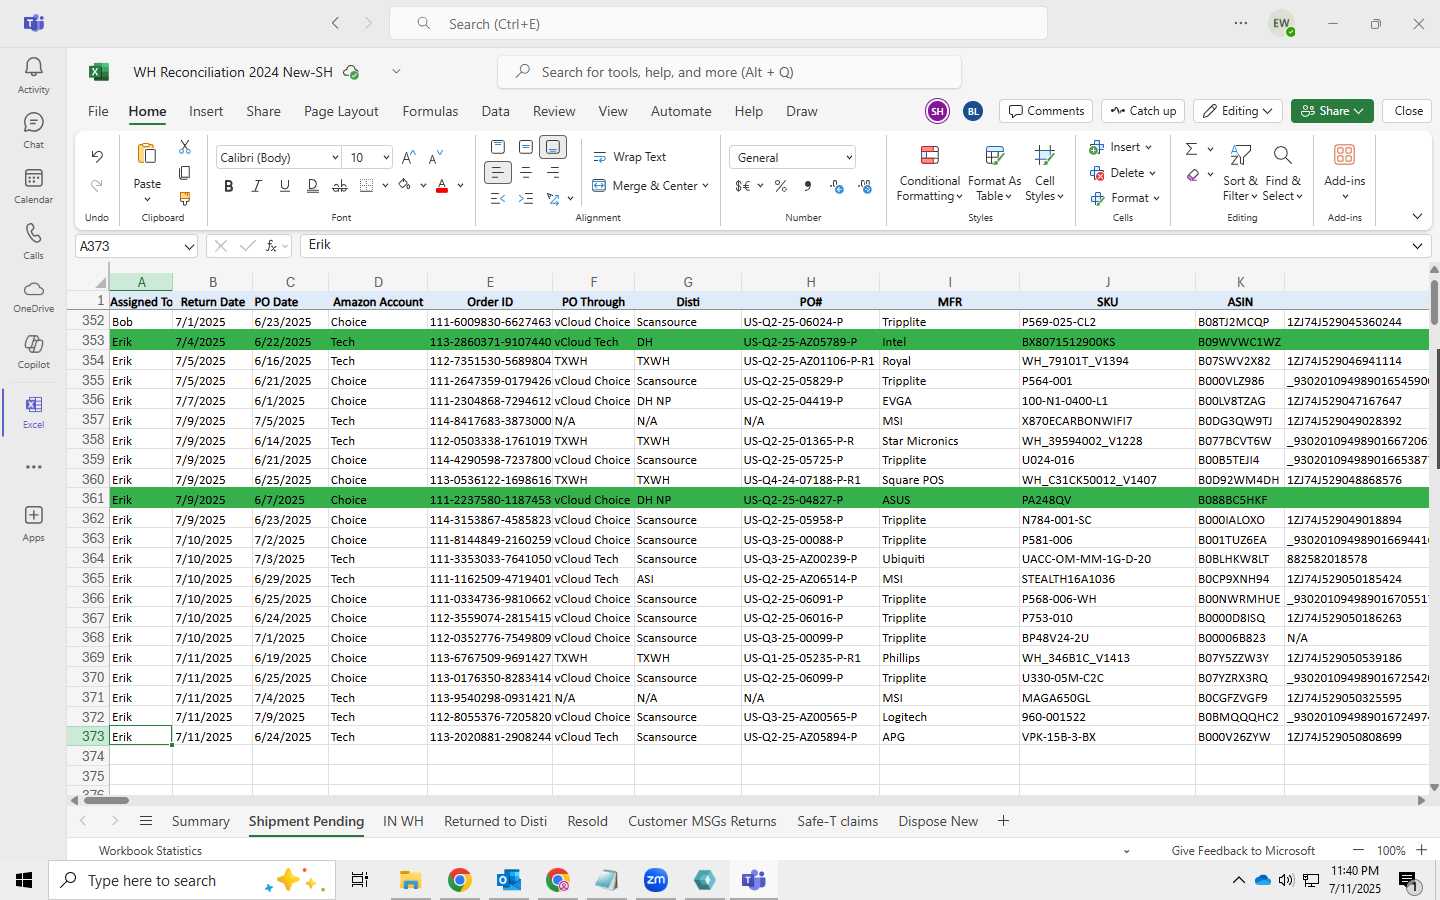Open the Editing mode dropdown
Screen dimensions: 1440x900
click(x=1238, y=111)
